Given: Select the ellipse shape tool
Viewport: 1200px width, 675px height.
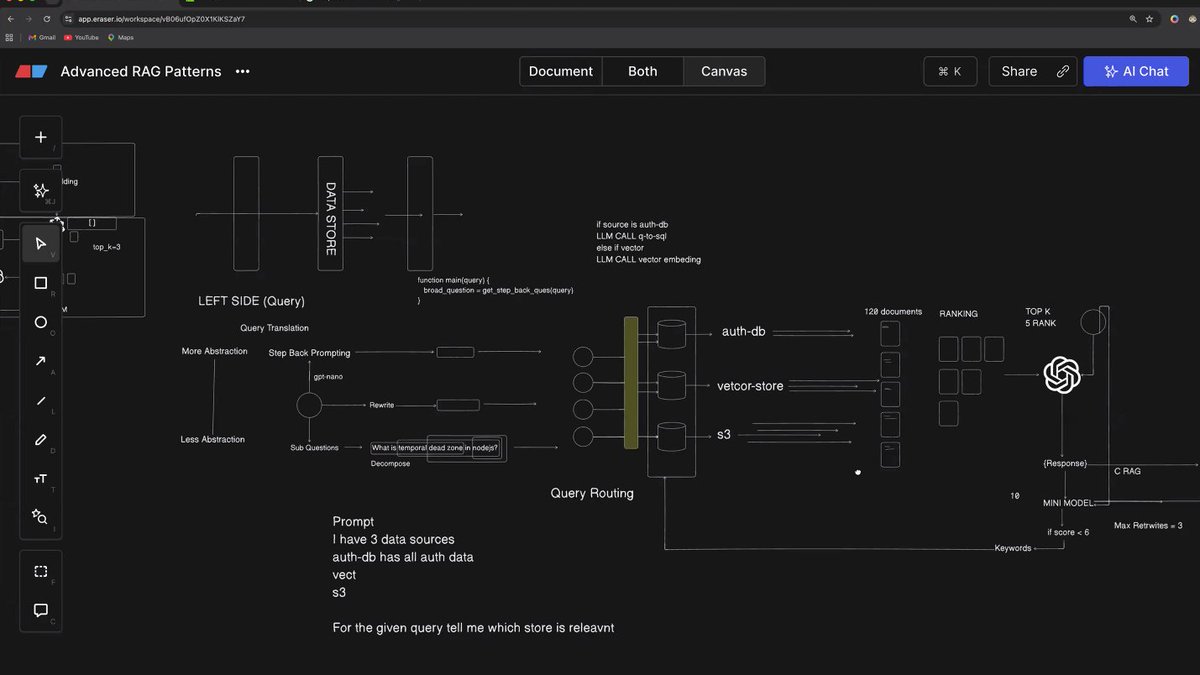Looking at the screenshot, I should (x=41, y=322).
